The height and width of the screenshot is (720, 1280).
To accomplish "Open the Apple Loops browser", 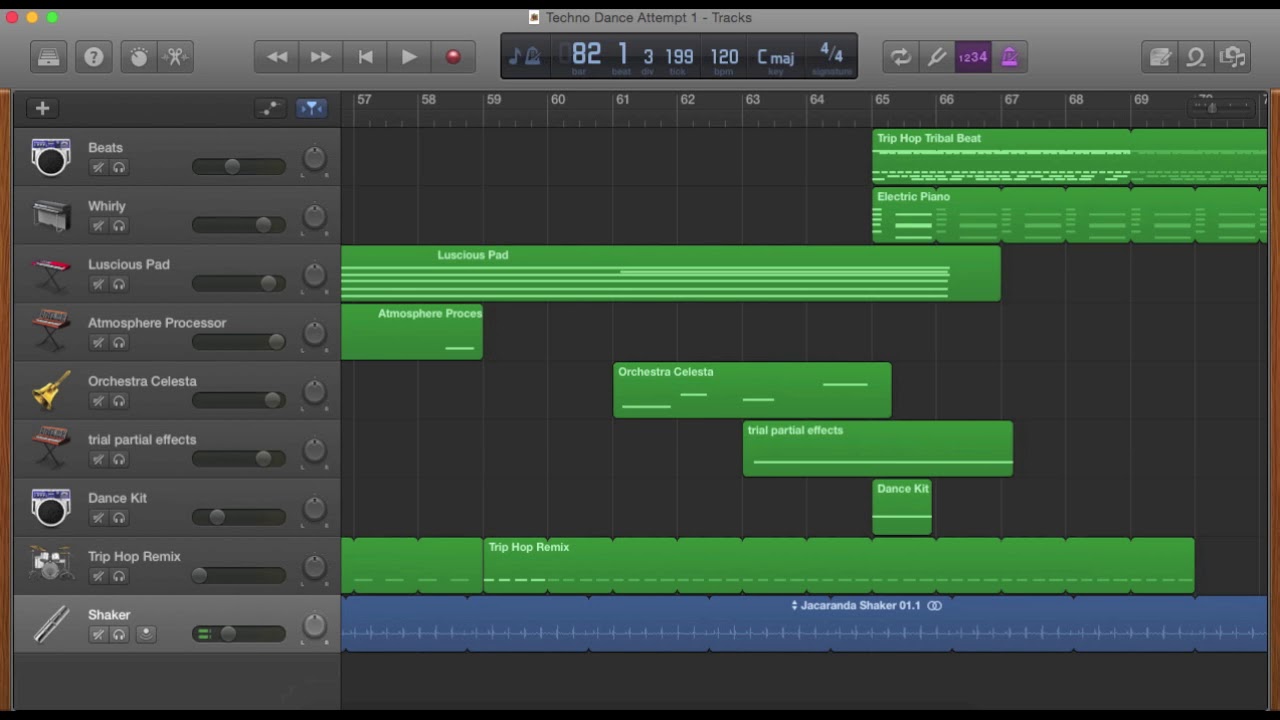I will [1196, 57].
